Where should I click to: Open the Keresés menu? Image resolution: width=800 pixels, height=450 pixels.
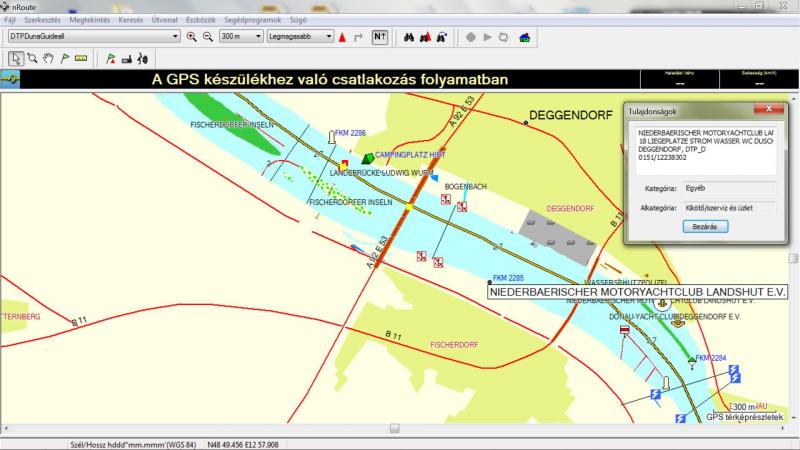pyautogui.click(x=131, y=20)
